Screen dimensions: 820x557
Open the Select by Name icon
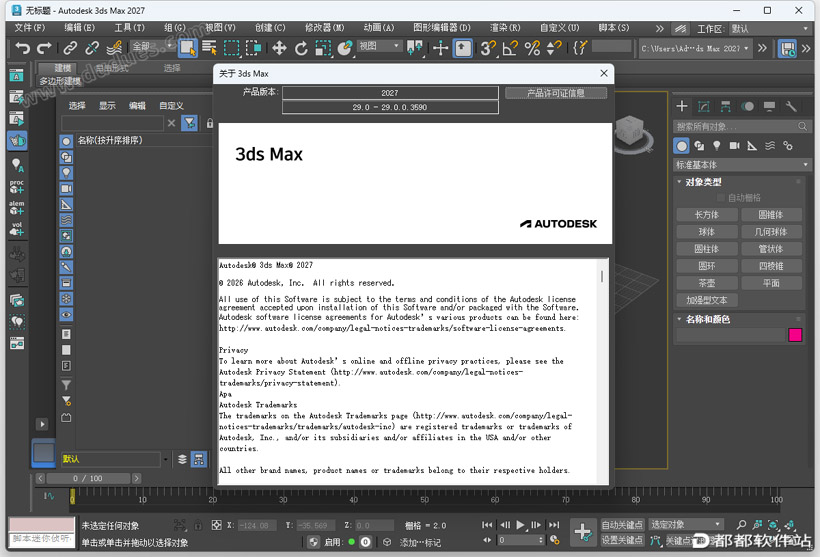[209, 48]
